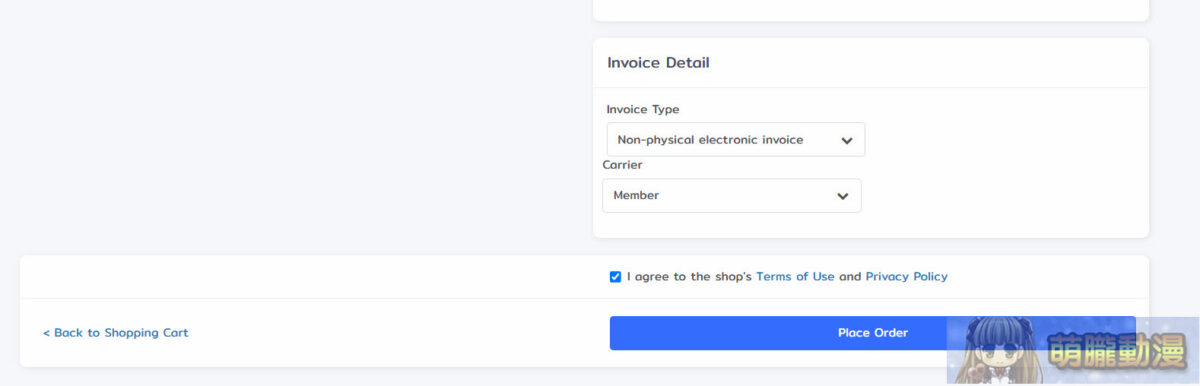Click the Invoice Detail section heading
Viewport: 1200px width, 386px height.
(658, 63)
